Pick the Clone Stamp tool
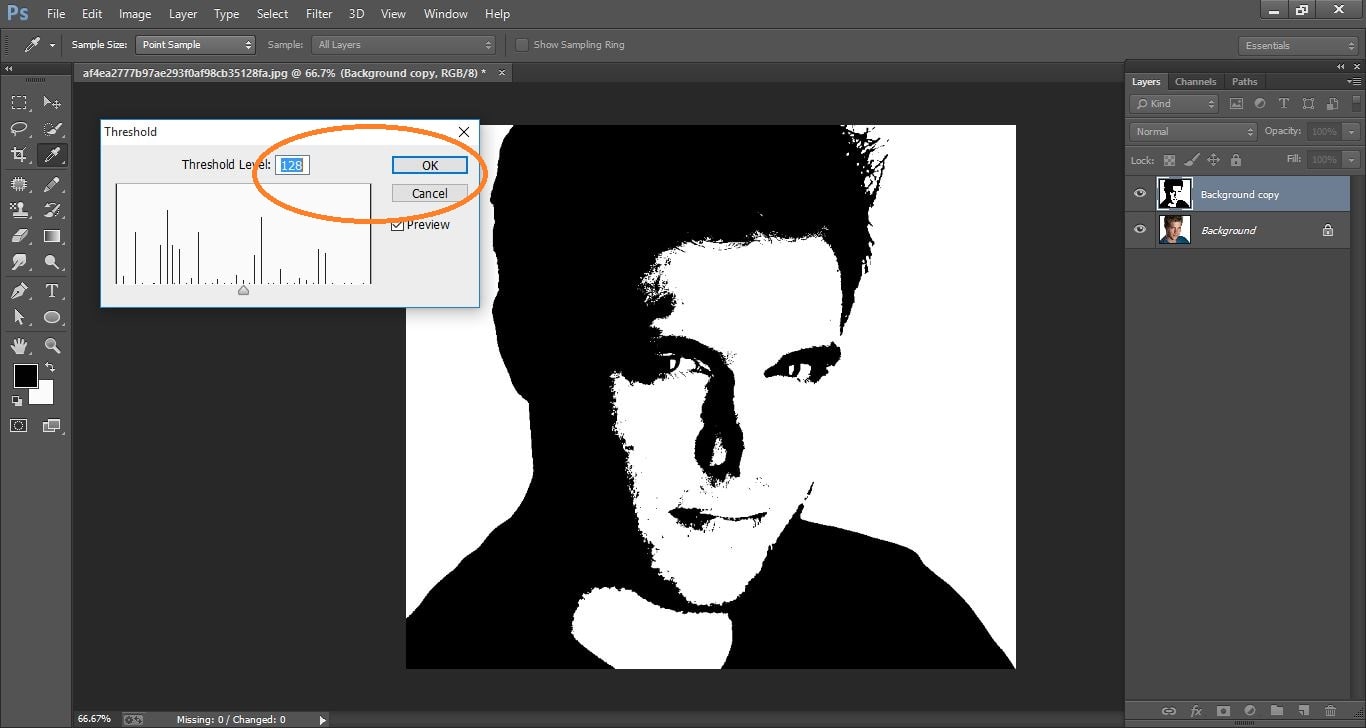This screenshot has height=728, width=1366. click(20, 209)
